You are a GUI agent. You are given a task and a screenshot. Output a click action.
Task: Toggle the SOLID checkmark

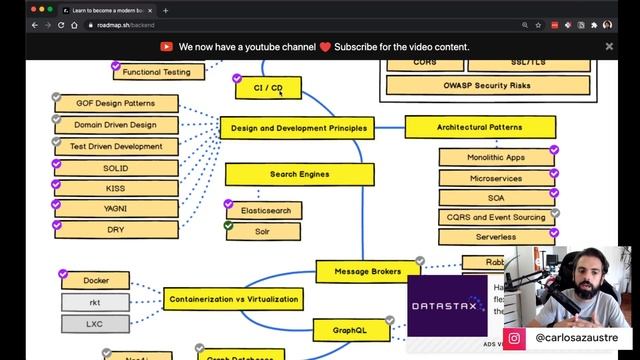click(56, 164)
